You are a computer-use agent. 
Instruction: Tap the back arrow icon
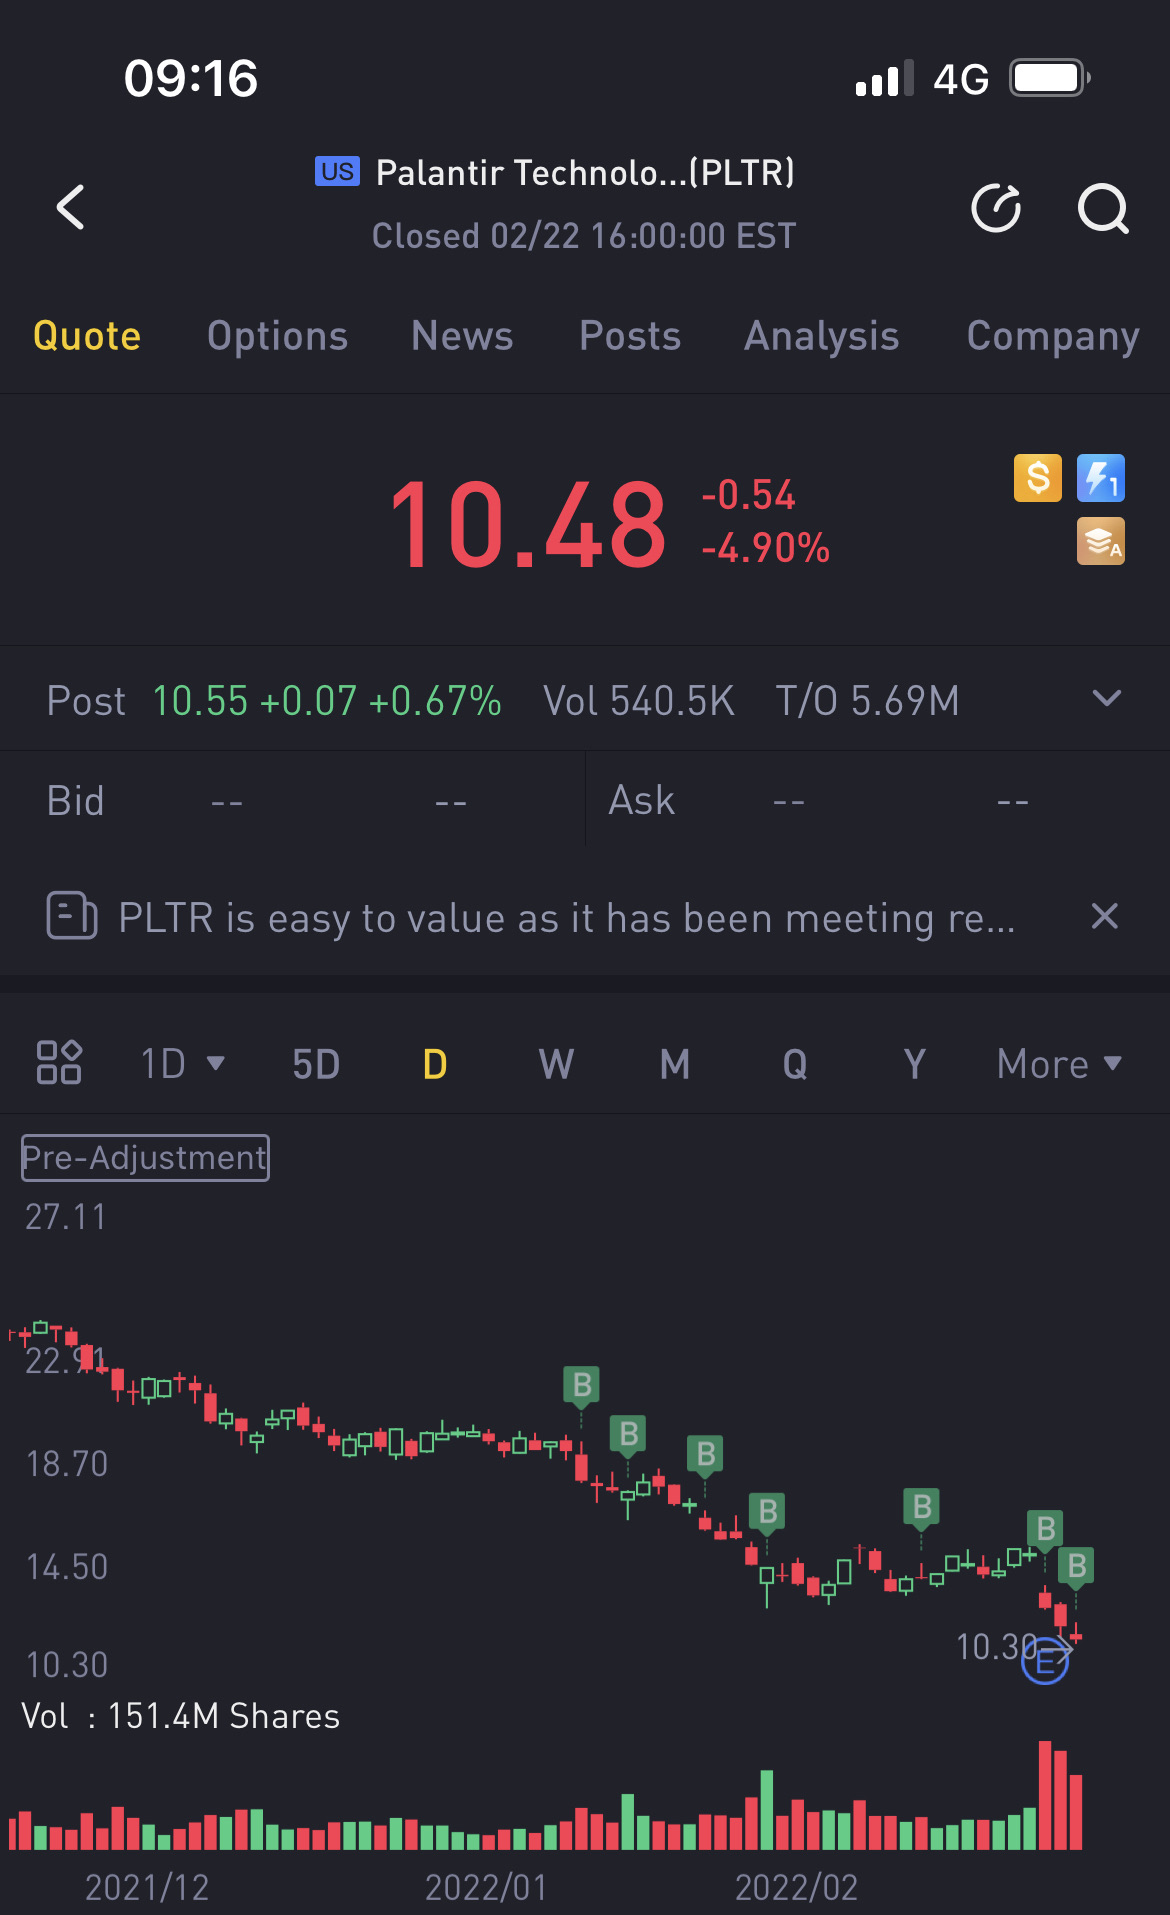click(x=71, y=207)
